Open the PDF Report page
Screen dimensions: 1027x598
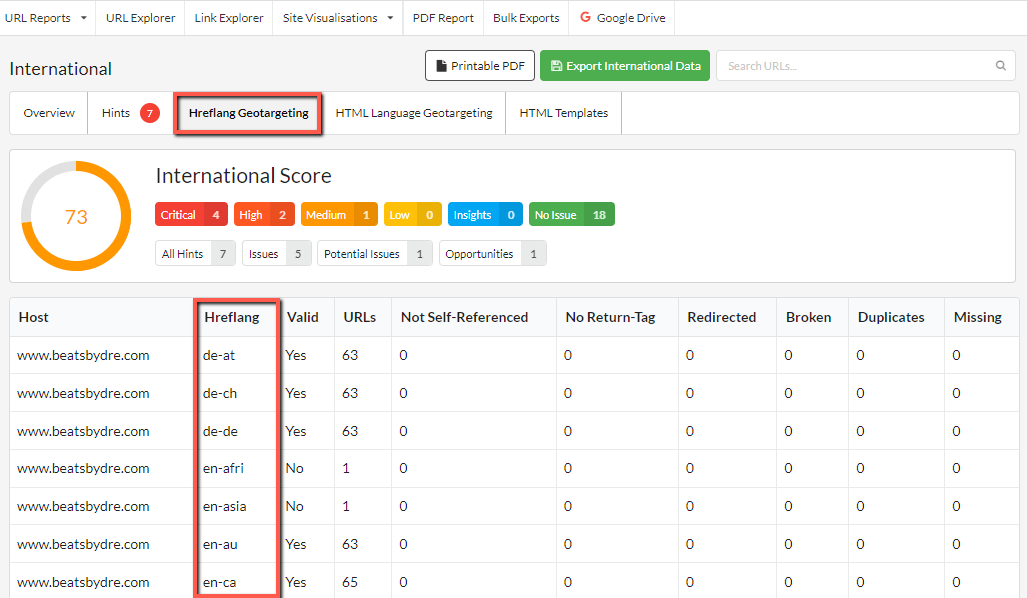pos(443,18)
